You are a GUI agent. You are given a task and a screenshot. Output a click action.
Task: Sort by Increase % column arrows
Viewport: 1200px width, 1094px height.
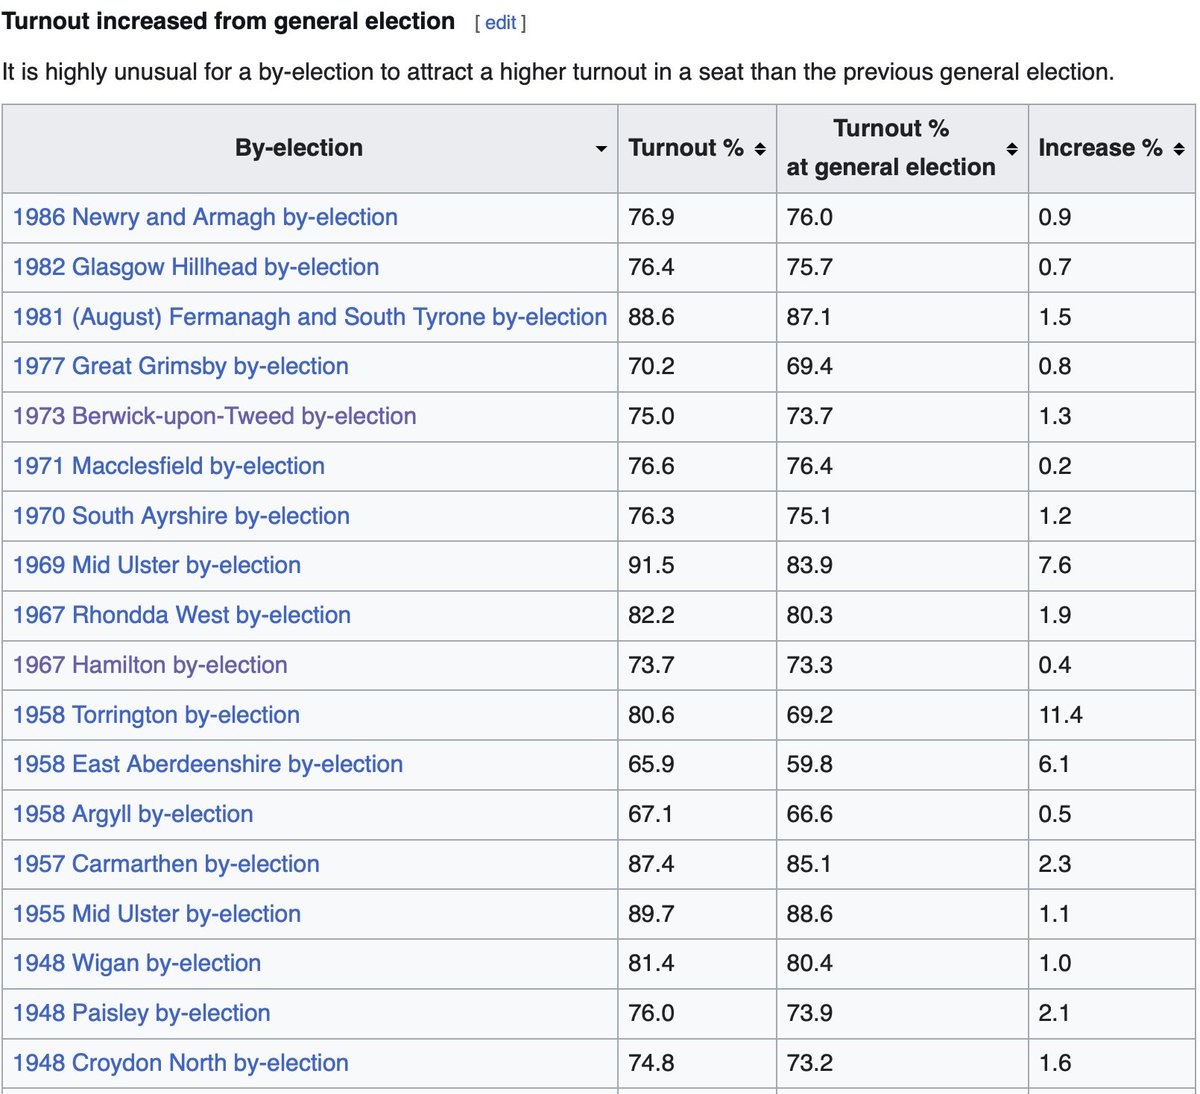click(1179, 149)
